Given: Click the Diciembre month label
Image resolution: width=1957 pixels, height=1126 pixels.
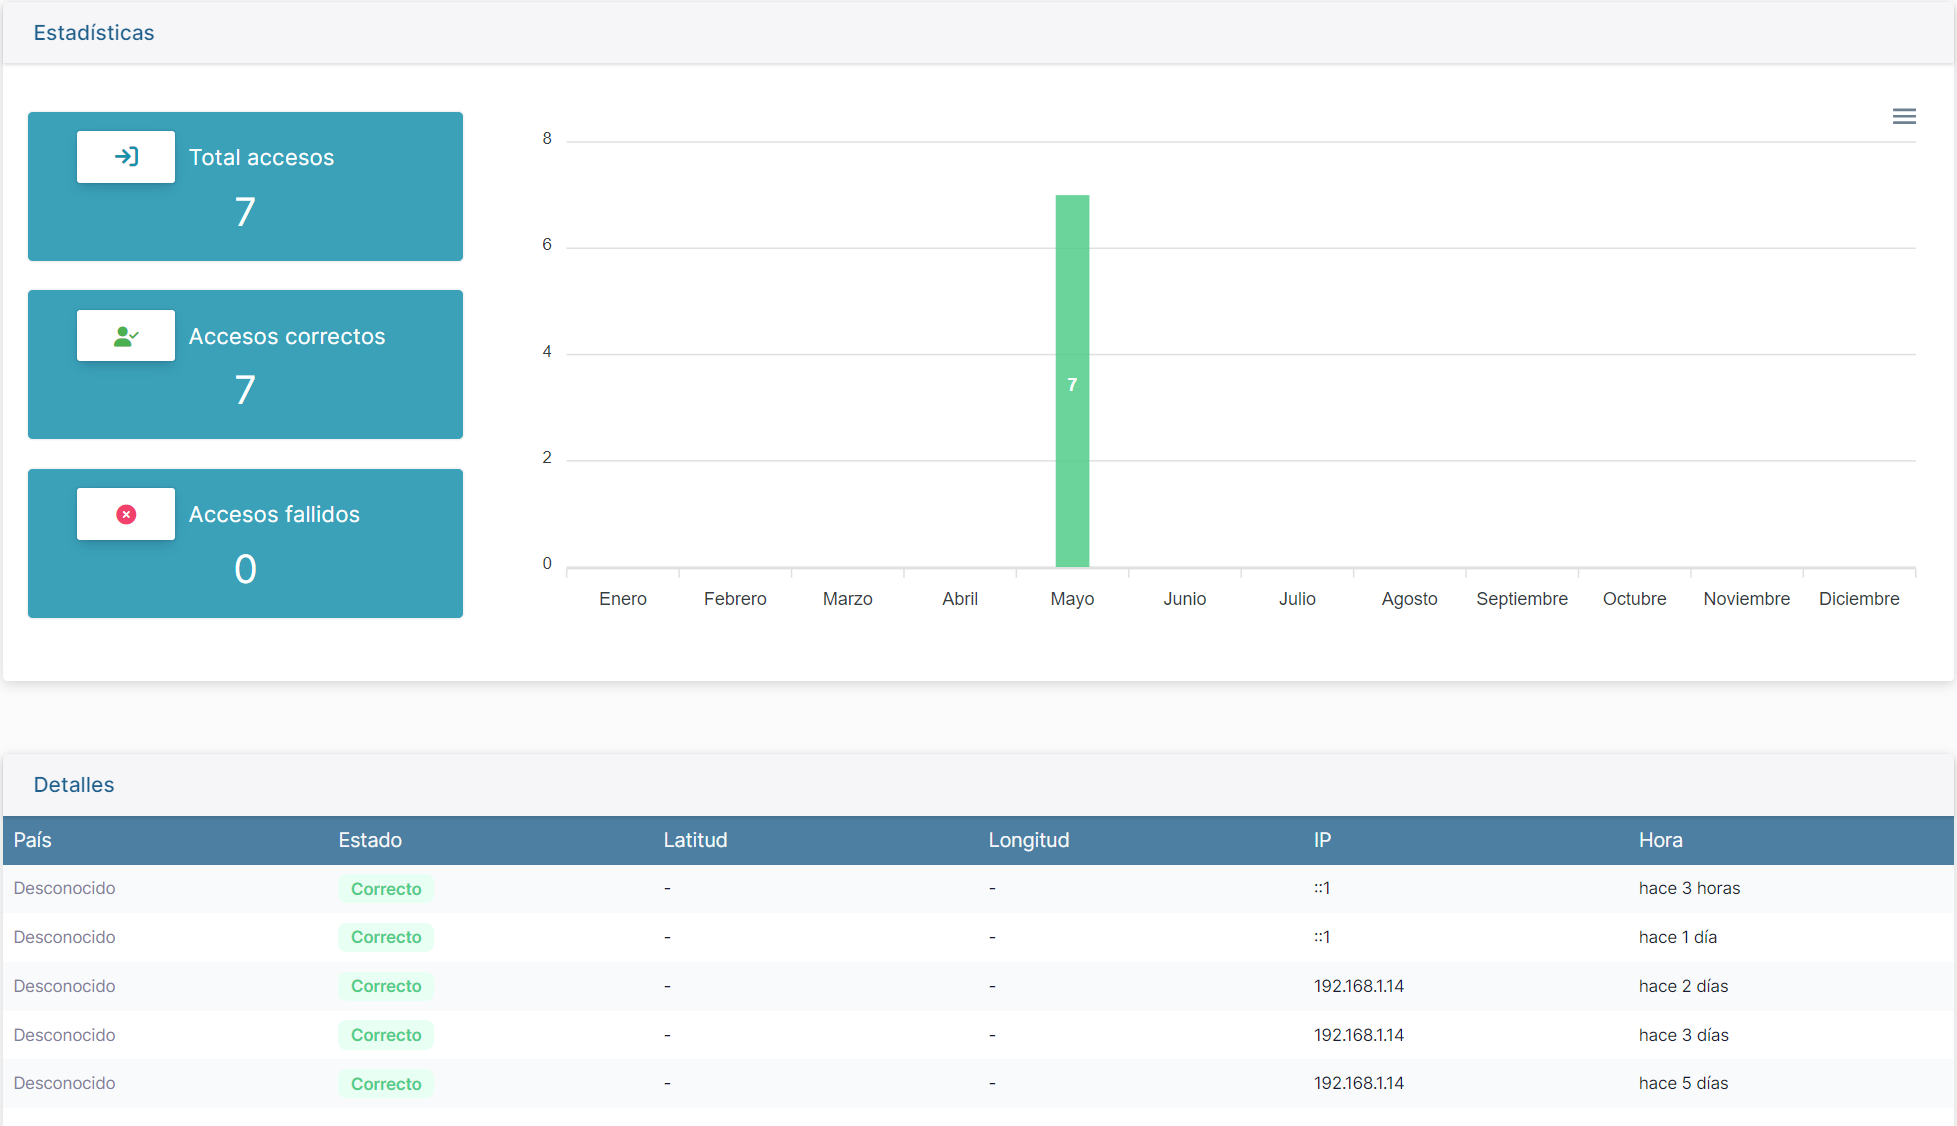Looking at the screenshot, I should [x=1858, y=599].
